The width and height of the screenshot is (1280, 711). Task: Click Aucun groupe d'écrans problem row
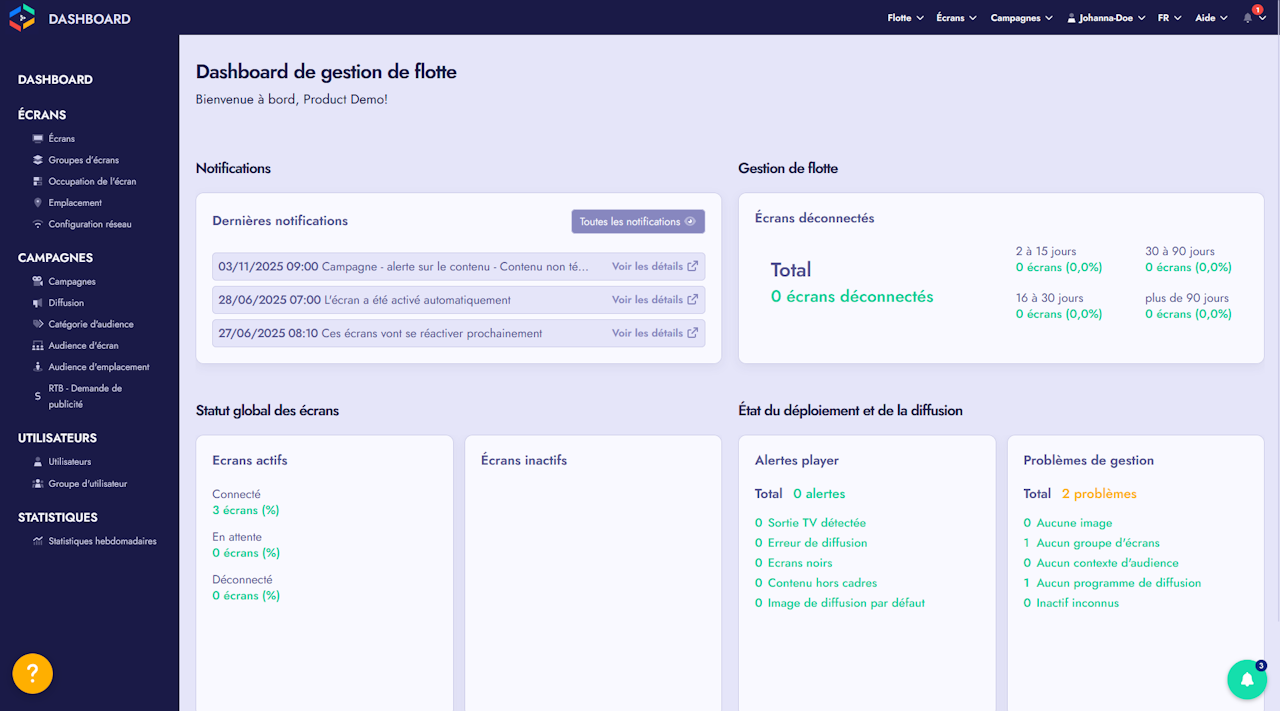(x=1091, y=543)
